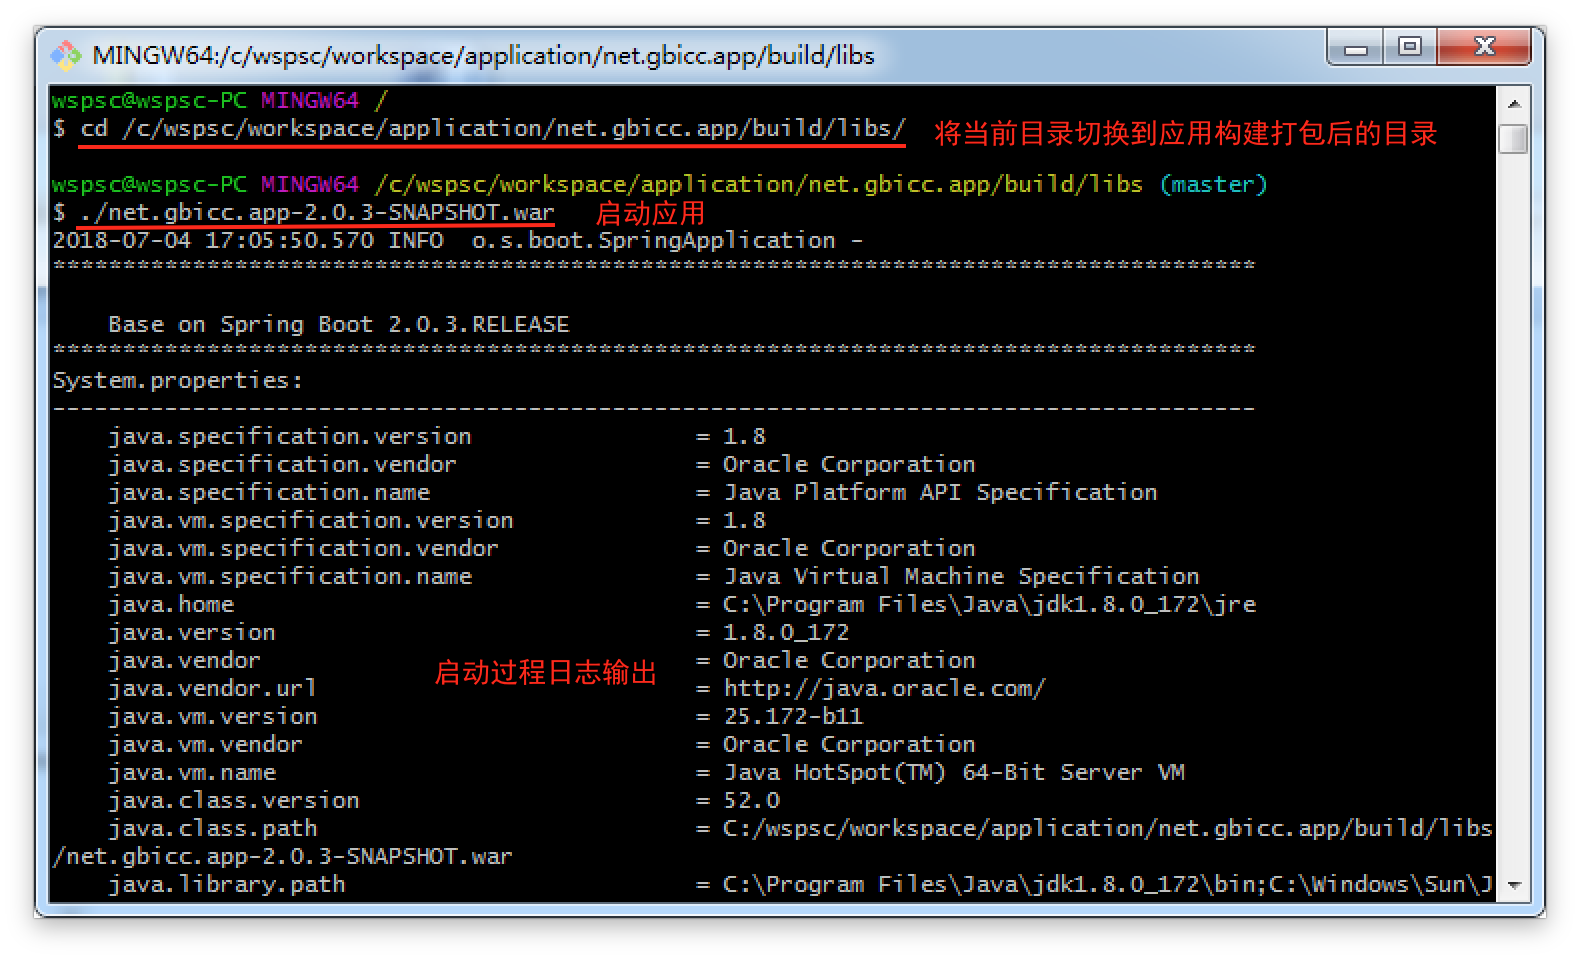Screen dimensions: 1580x960
Task: Click the java.version value 1.8.0_172
Action: click(786, 632)
